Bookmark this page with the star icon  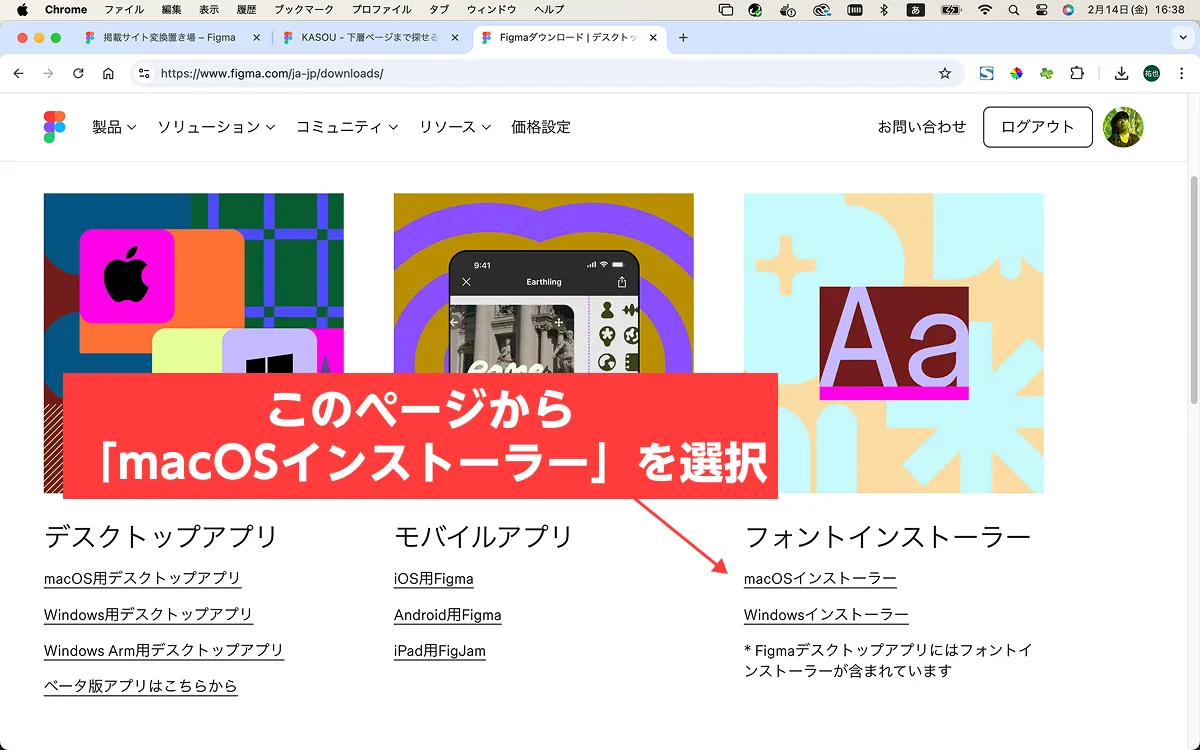click(x=944, y=73)
